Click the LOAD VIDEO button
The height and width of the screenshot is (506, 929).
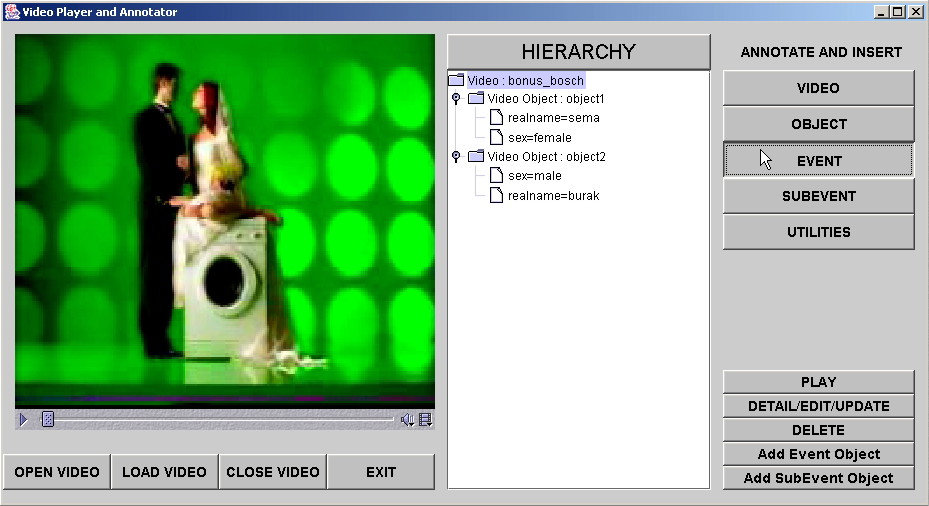click(x=164, y=472)
